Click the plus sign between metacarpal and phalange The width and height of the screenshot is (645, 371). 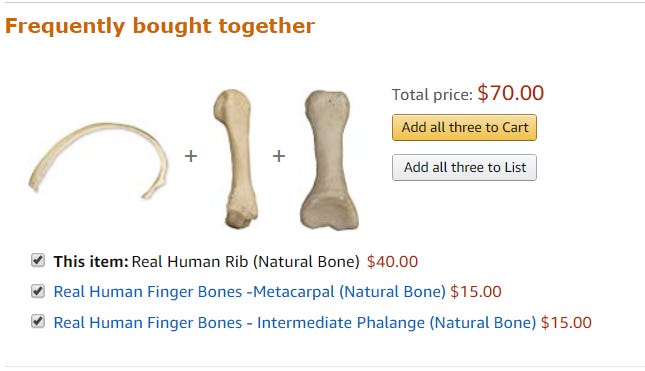pyautogui.click(x=279, y=156)
